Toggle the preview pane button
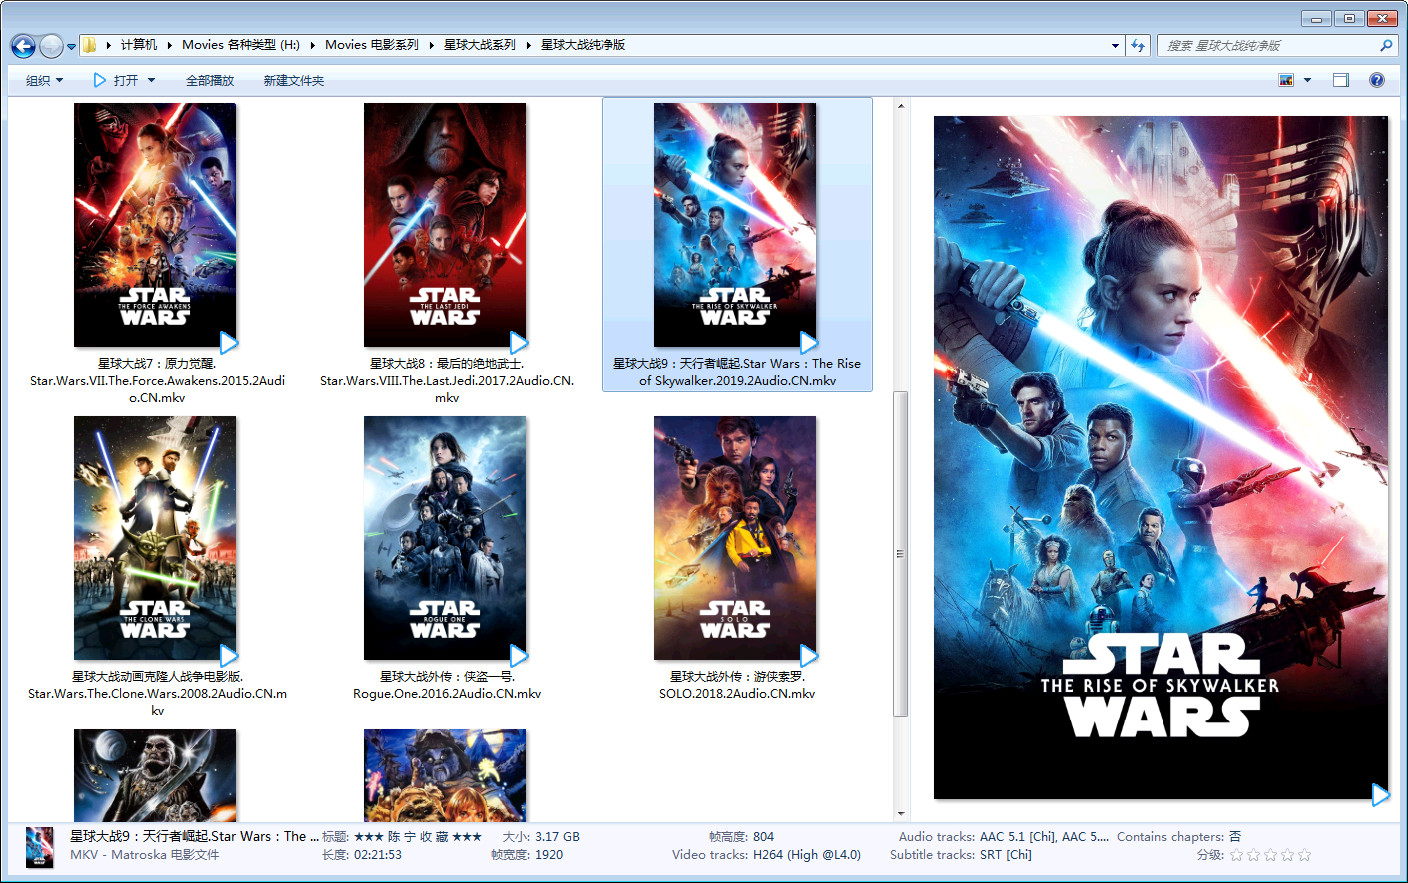This screenshot has width=1408, height=883. point(1341,80)
